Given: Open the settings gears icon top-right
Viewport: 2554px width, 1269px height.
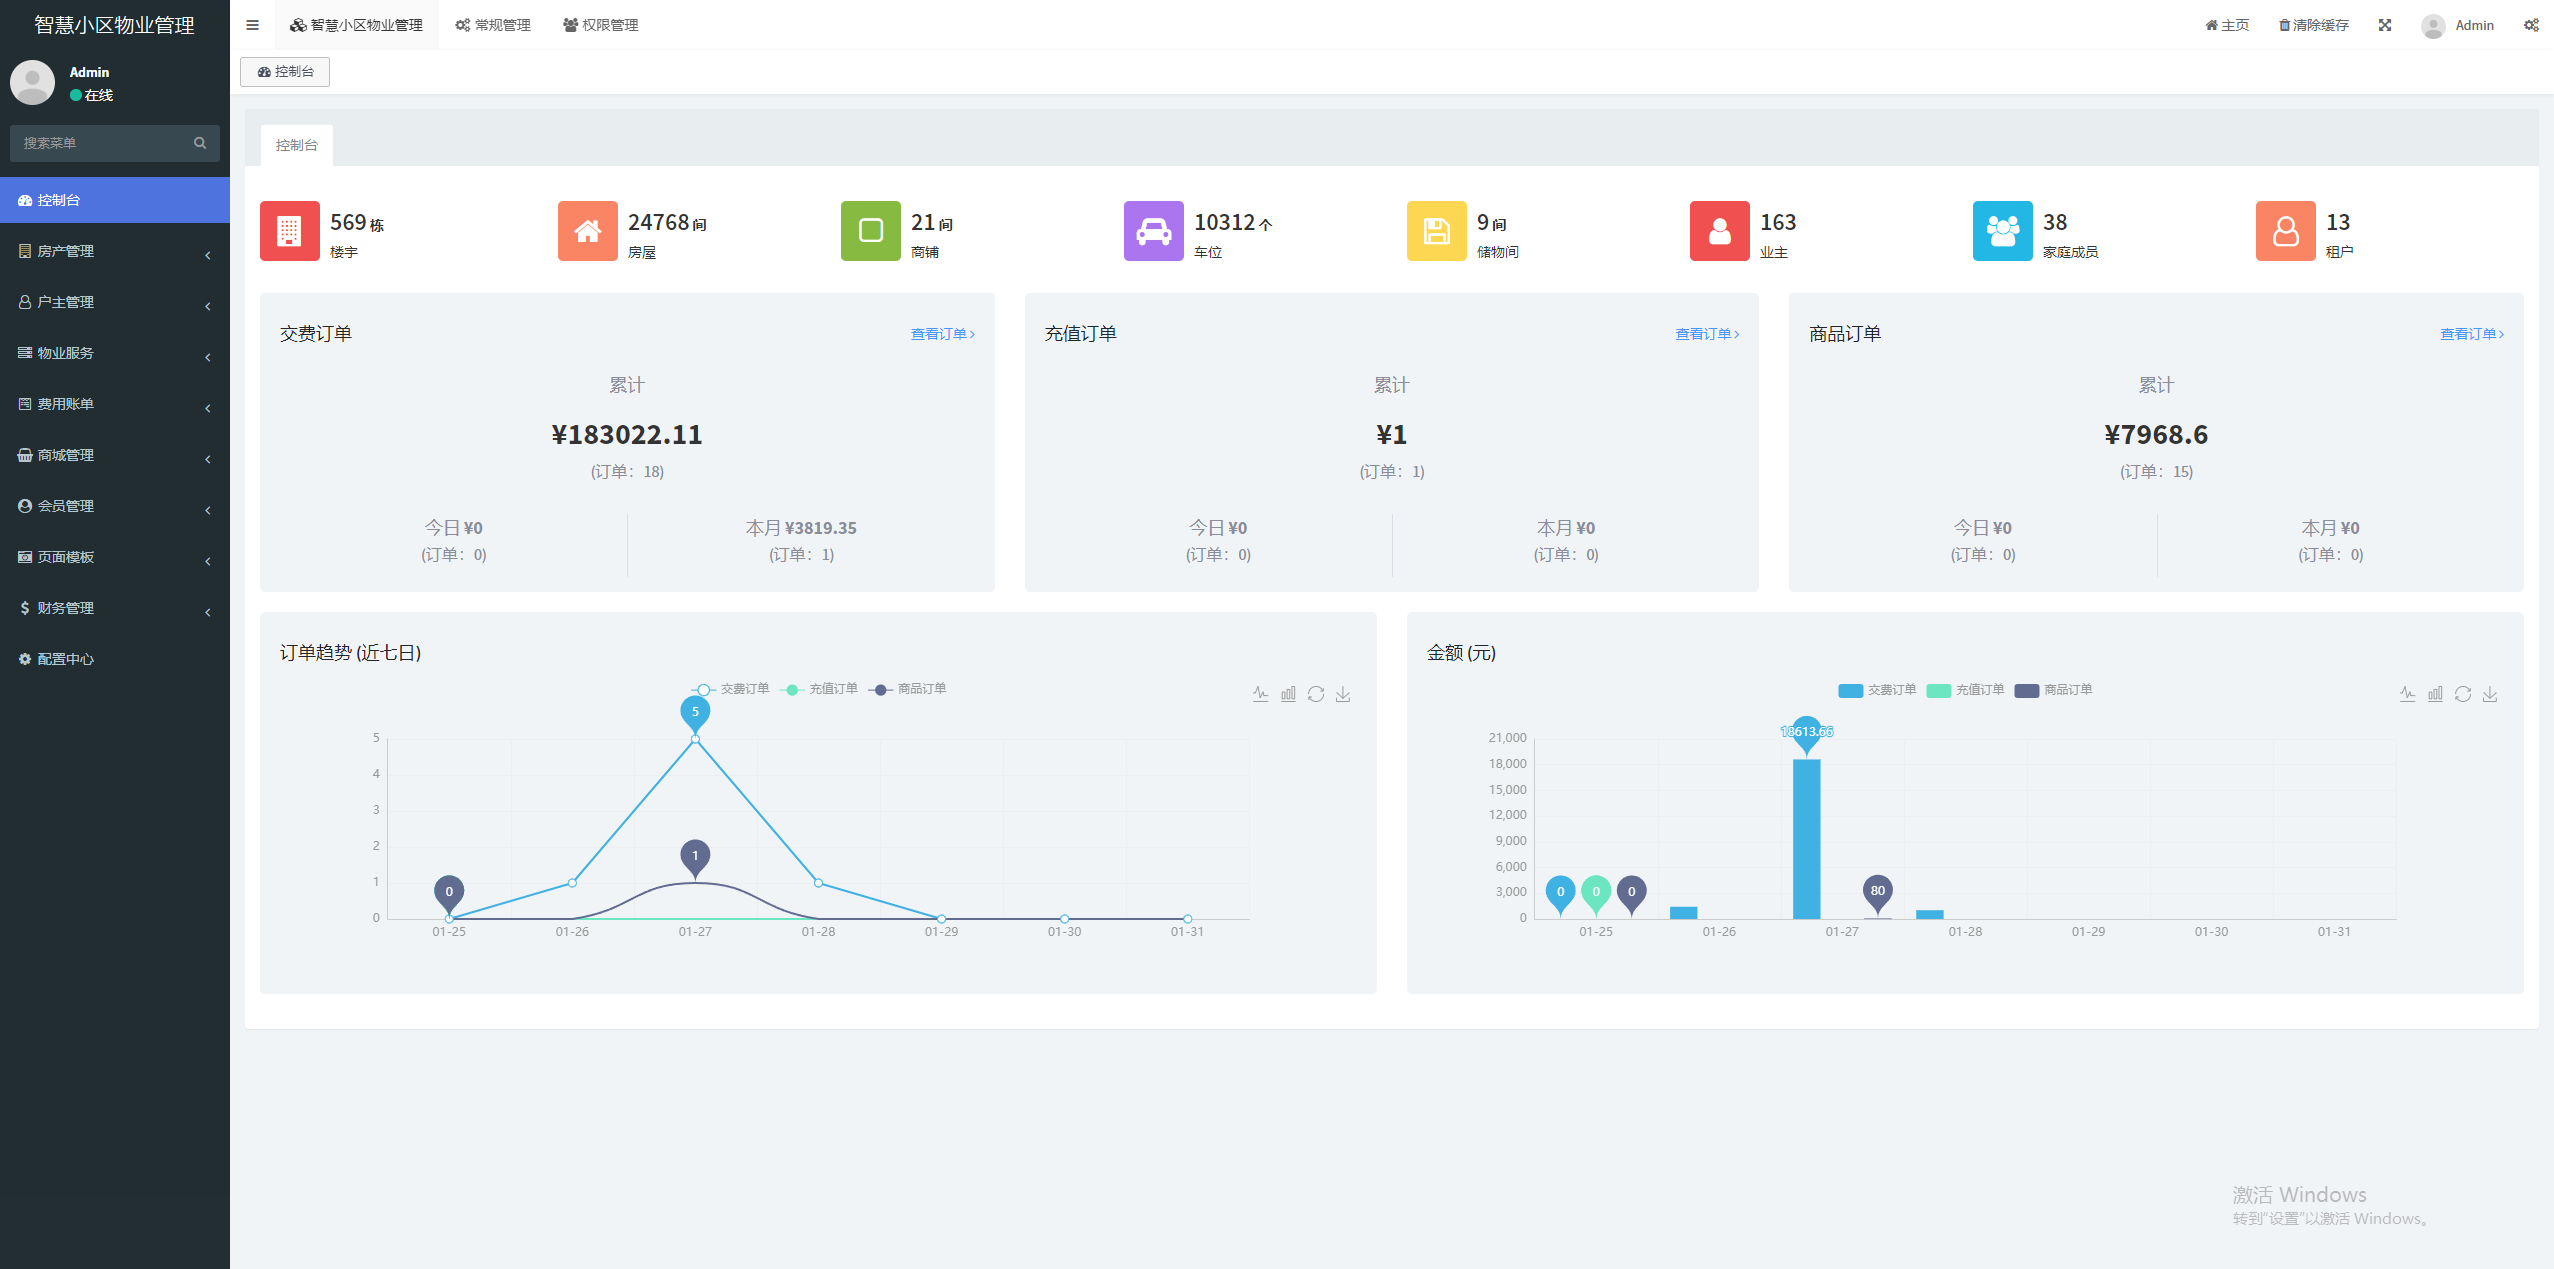Looking at the screenshot, I should pos(2531,25).
